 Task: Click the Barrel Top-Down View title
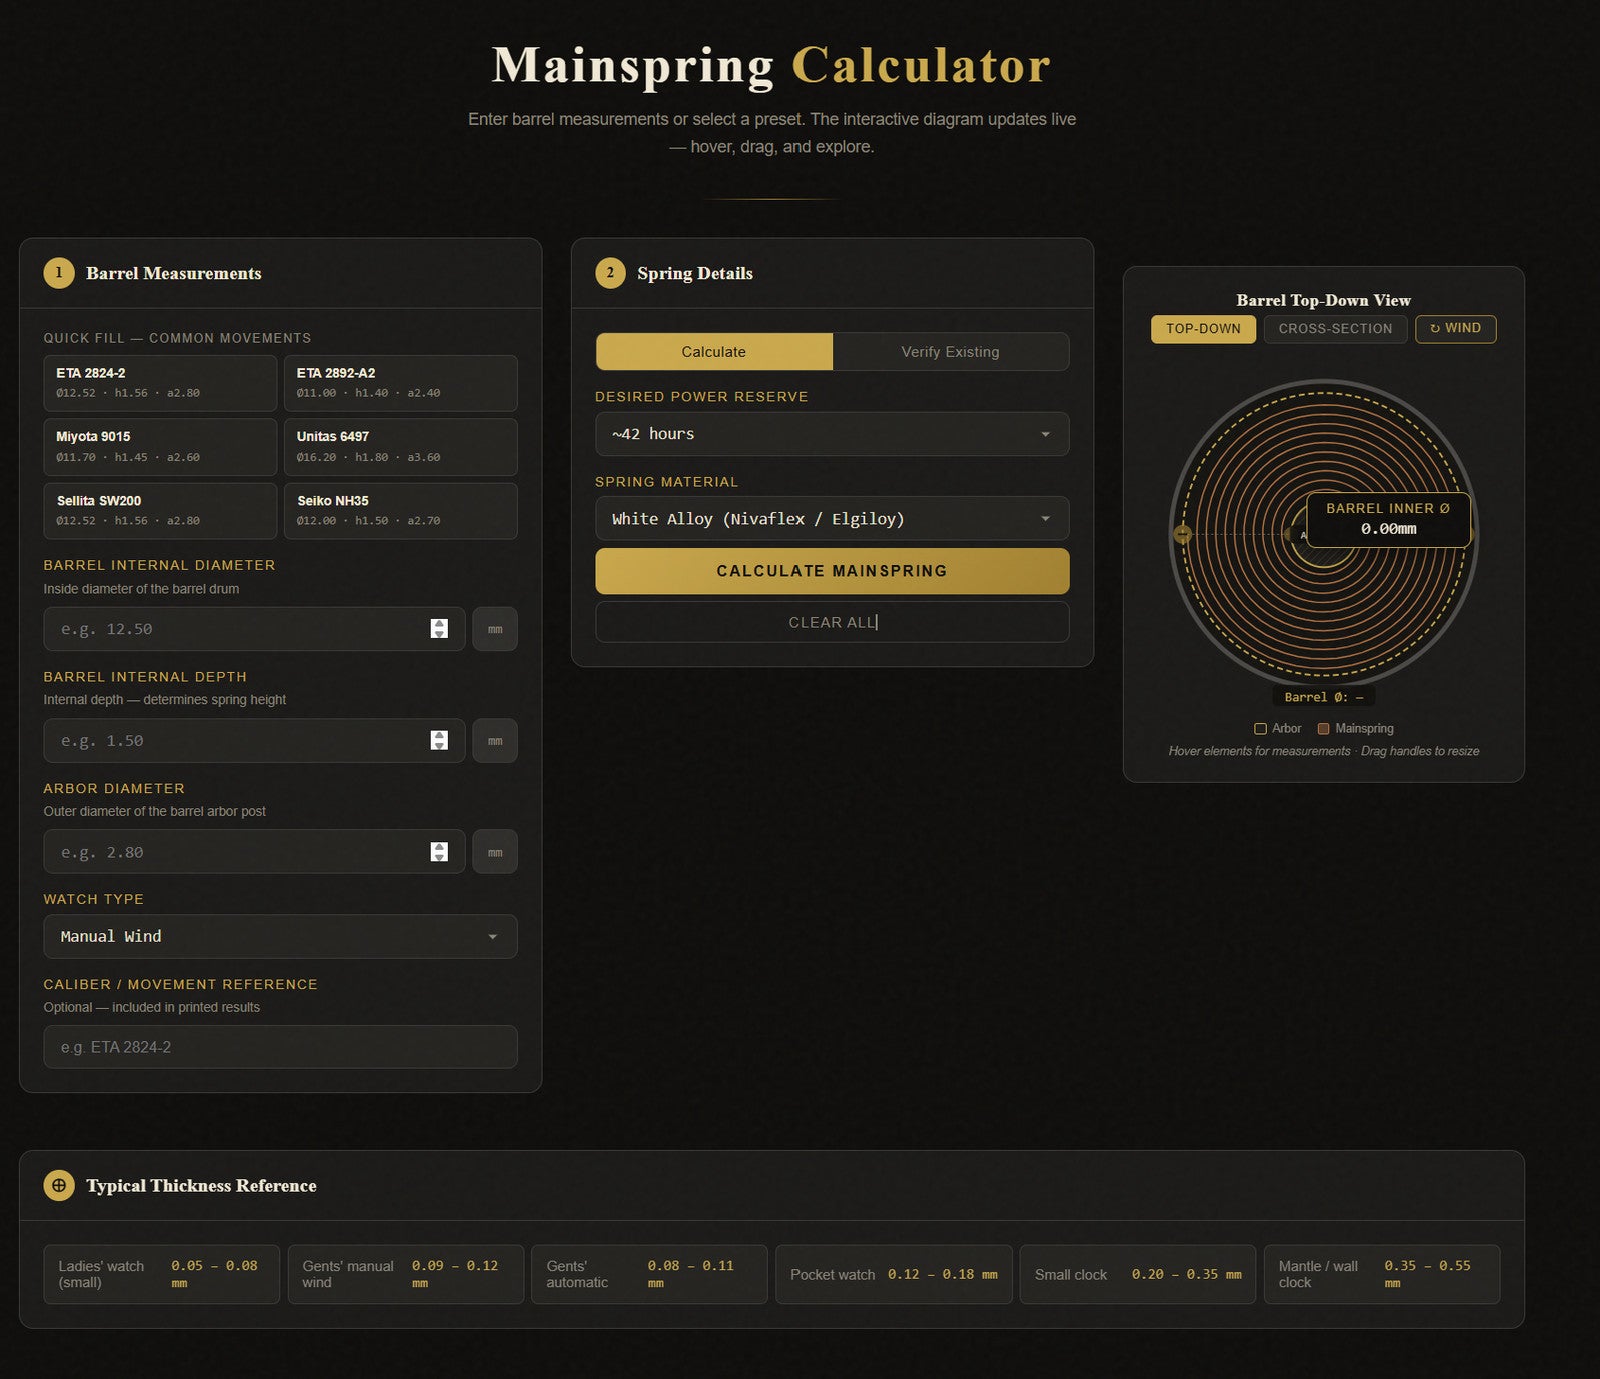coord(1323,300)
